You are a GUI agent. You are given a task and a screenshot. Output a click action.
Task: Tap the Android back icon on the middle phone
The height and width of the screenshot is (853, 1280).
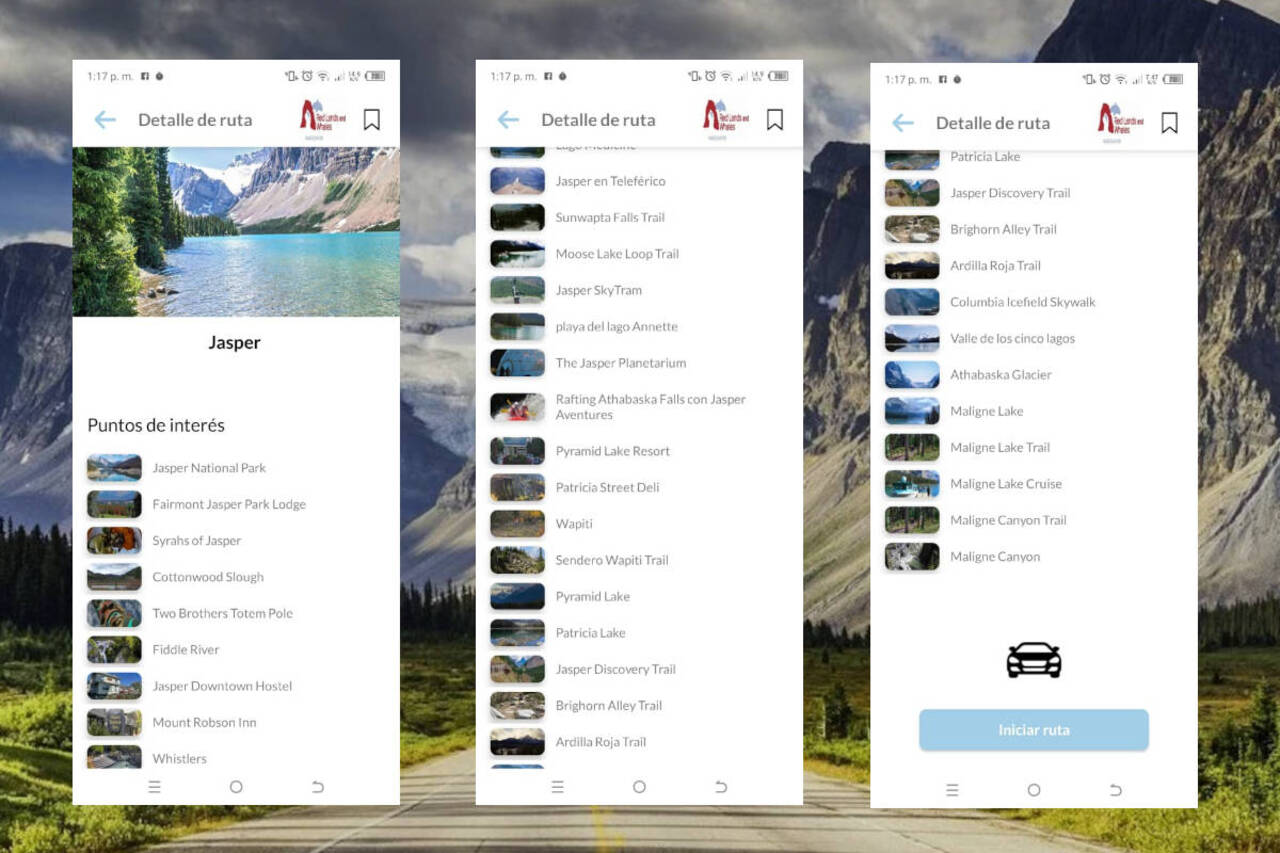721,787
